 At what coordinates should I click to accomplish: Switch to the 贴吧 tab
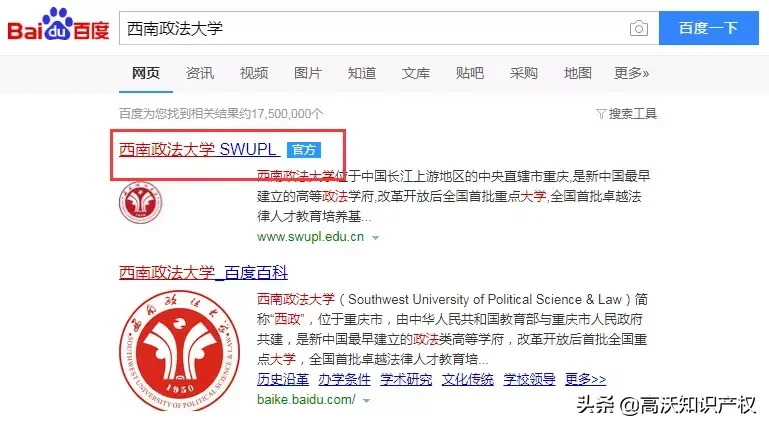(469, 73)
